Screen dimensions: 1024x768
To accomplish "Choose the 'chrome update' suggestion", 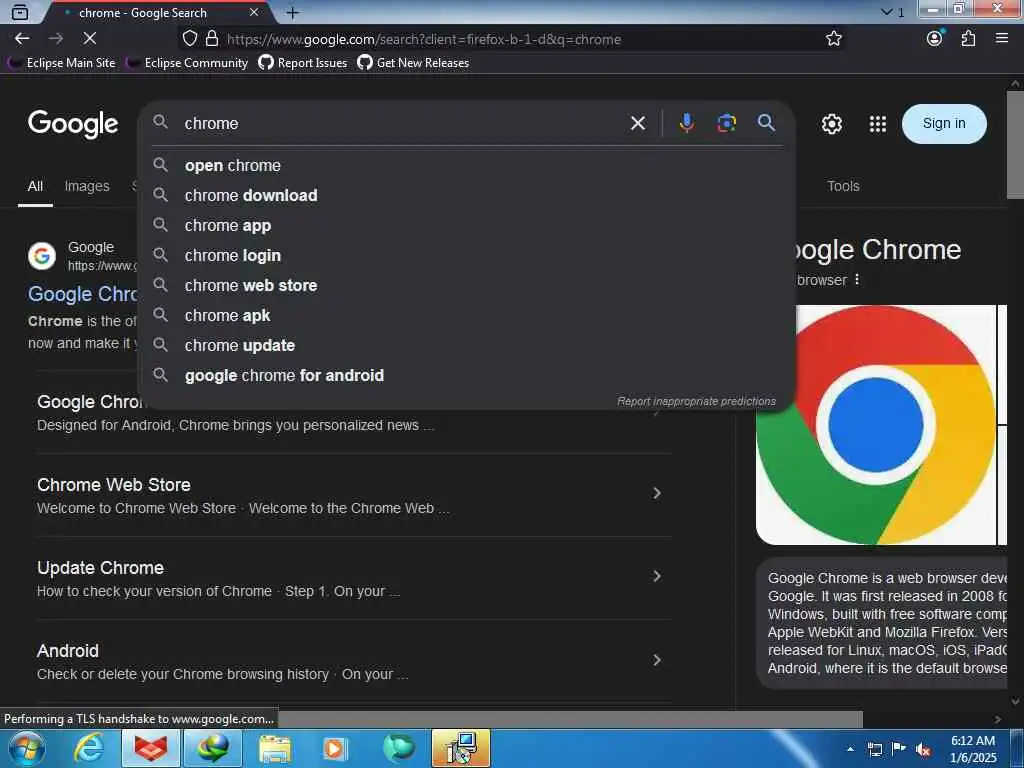I will (466, 345).
